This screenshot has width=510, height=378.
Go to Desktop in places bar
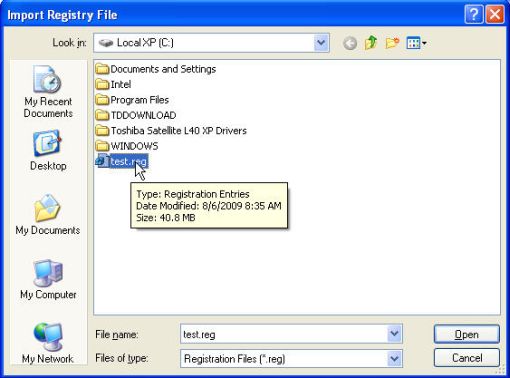click(x=48, y=151)
